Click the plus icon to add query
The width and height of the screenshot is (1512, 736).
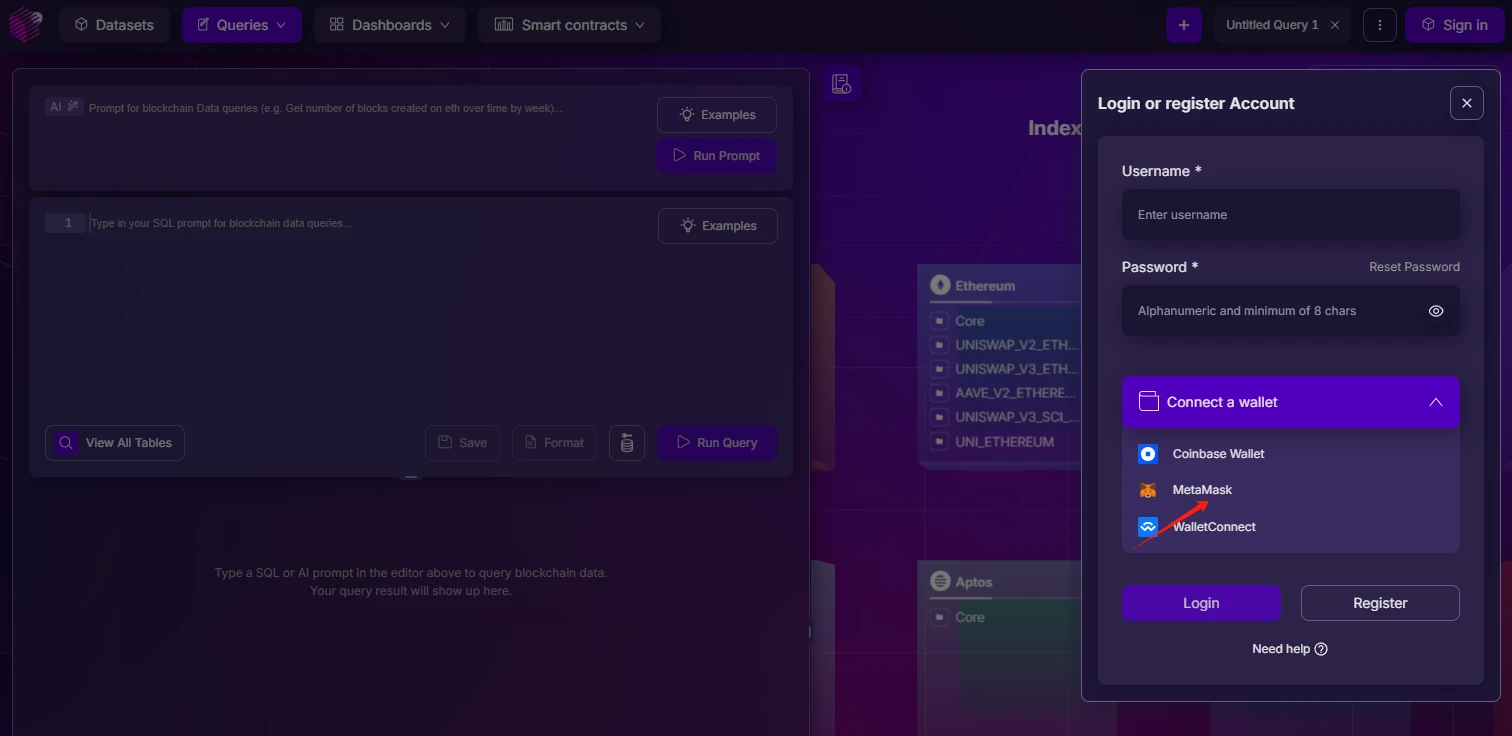pyautogui.click(x=1183, y=25)
